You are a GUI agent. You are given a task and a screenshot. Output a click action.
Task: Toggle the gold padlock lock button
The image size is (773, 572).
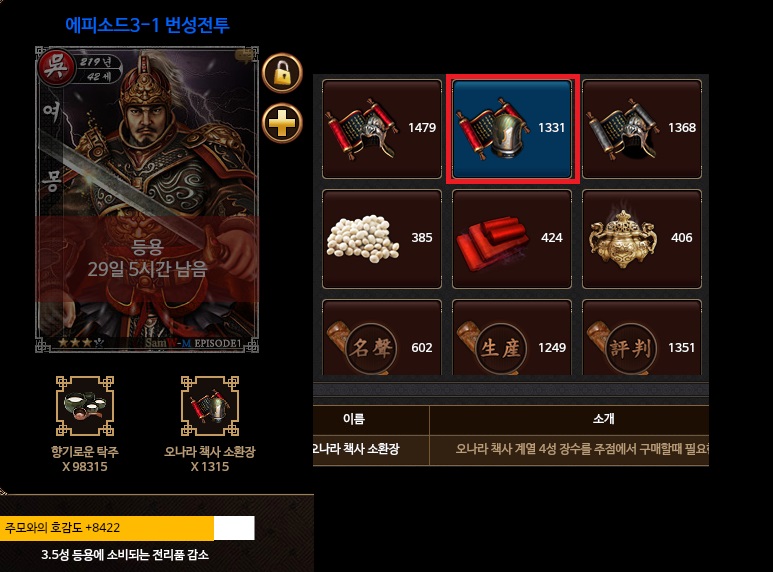282,73
